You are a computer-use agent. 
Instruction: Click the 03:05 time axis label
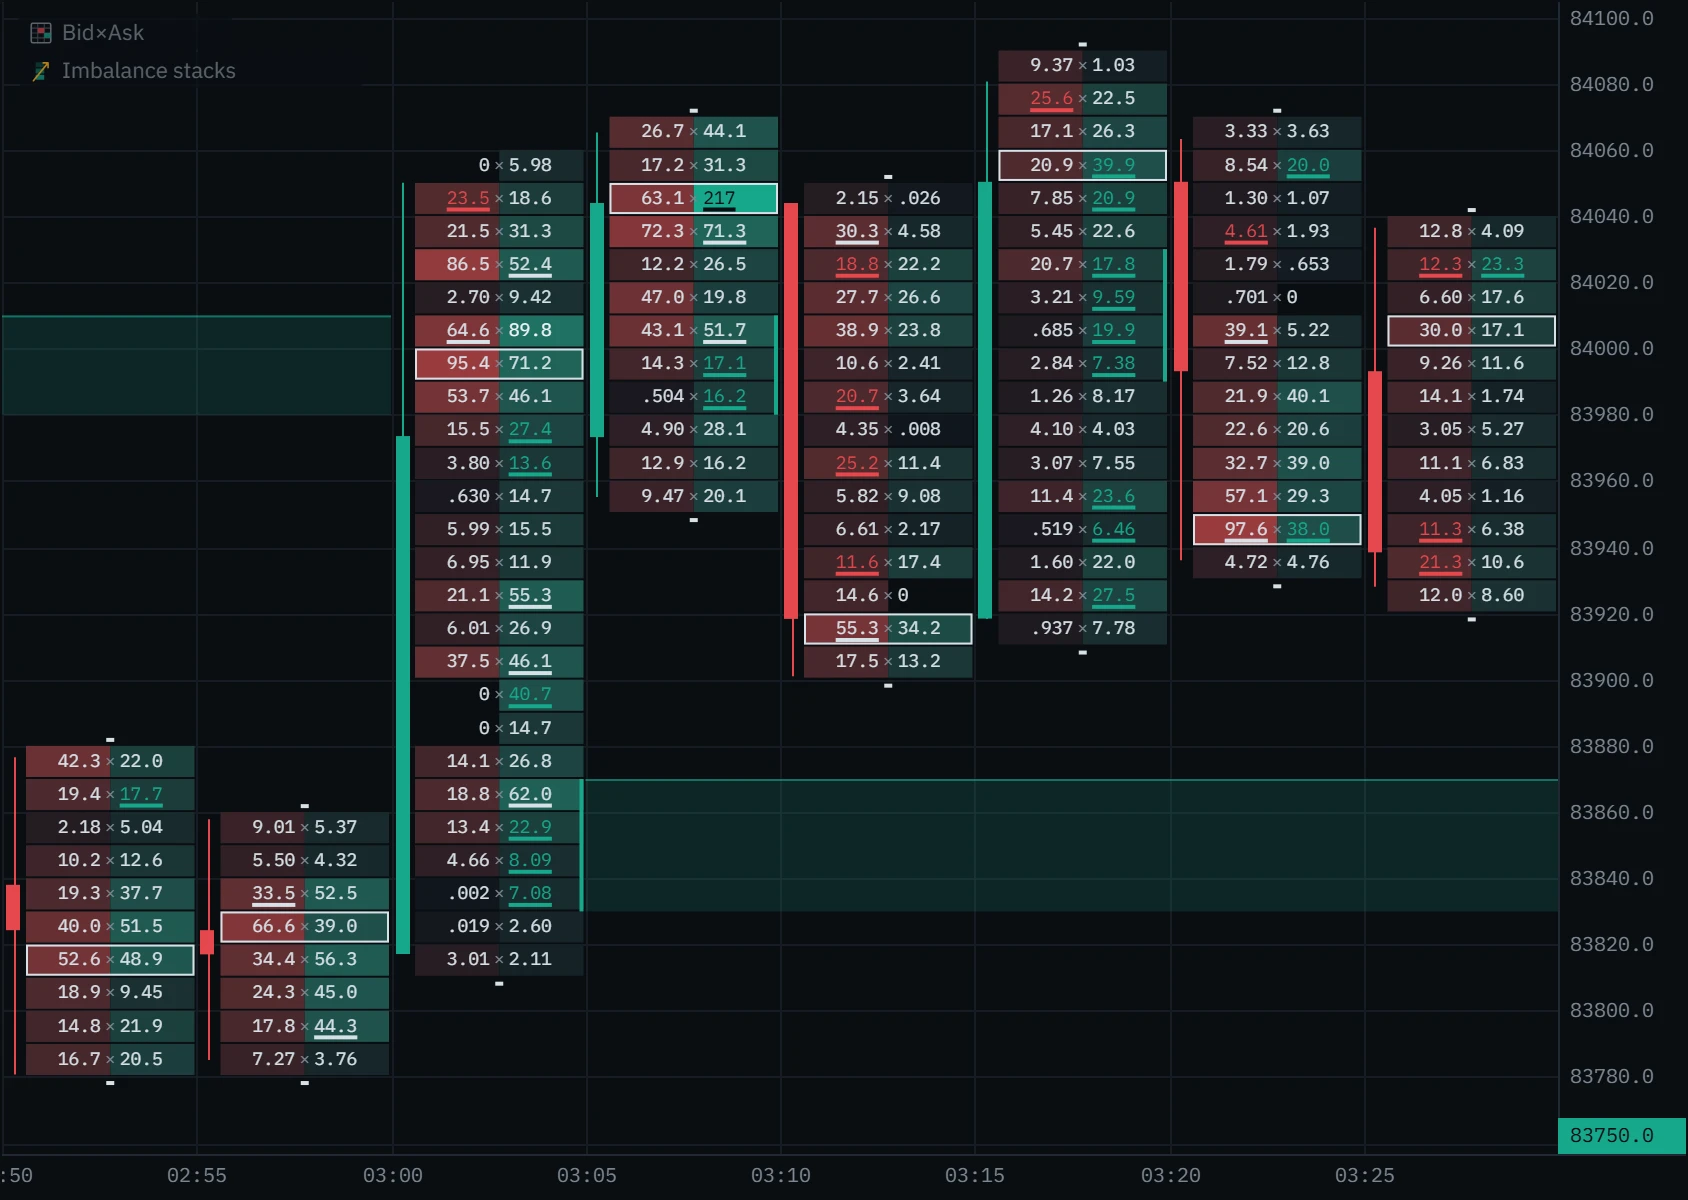[x=587, y=1175]
